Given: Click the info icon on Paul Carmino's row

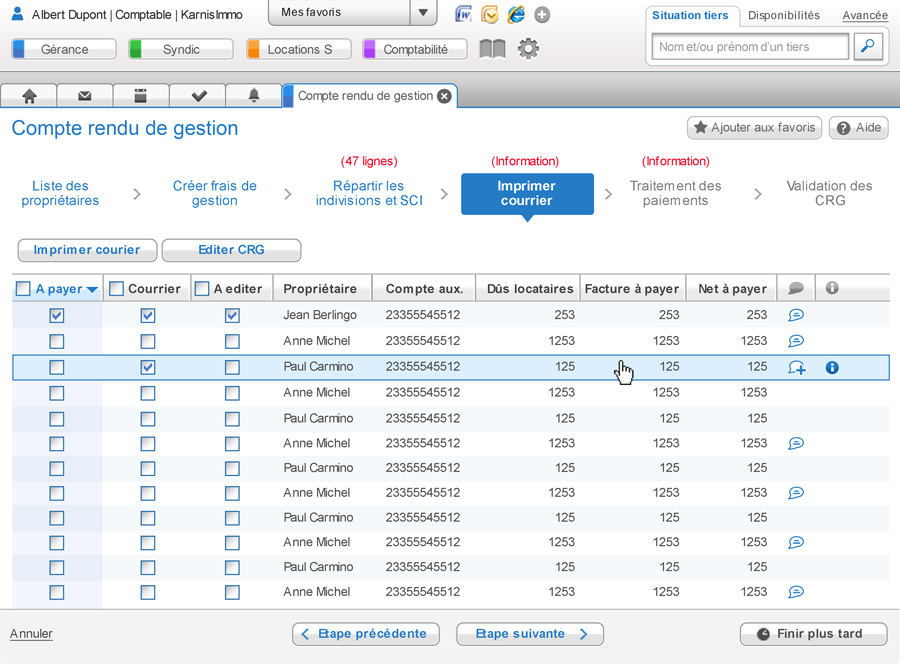Looking at the screenshot, I should click(831, 367).
